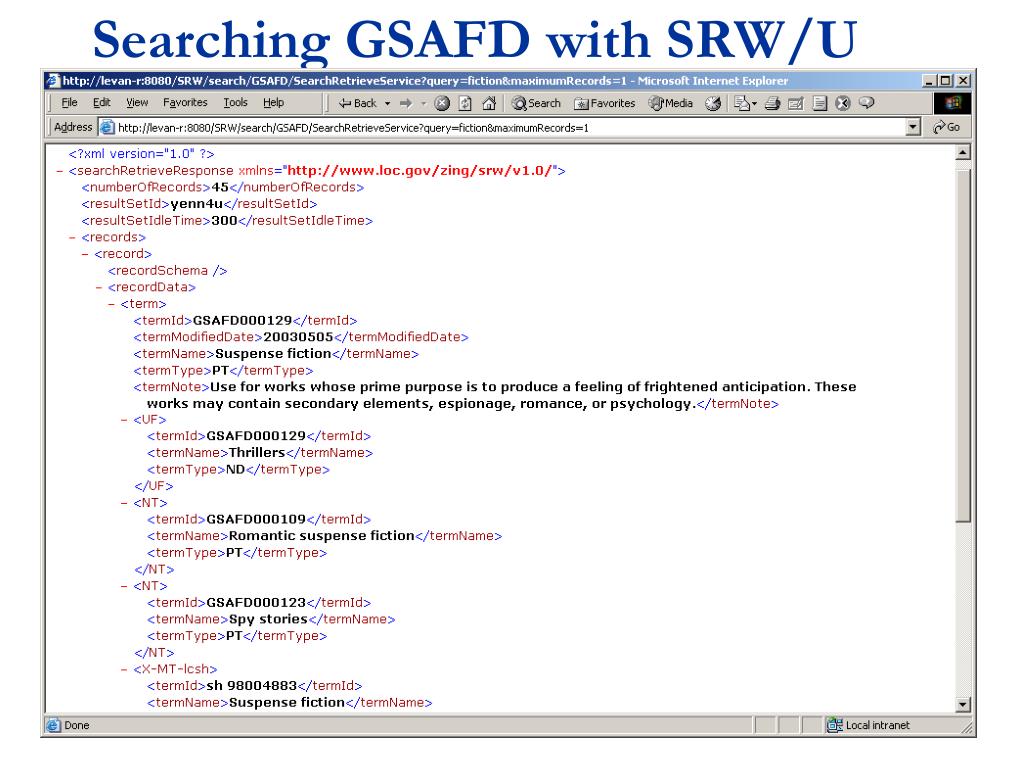This screenshot has height=768, width=1024.
Task: Click the History toolbar icon
Action: tap(713, 103)
